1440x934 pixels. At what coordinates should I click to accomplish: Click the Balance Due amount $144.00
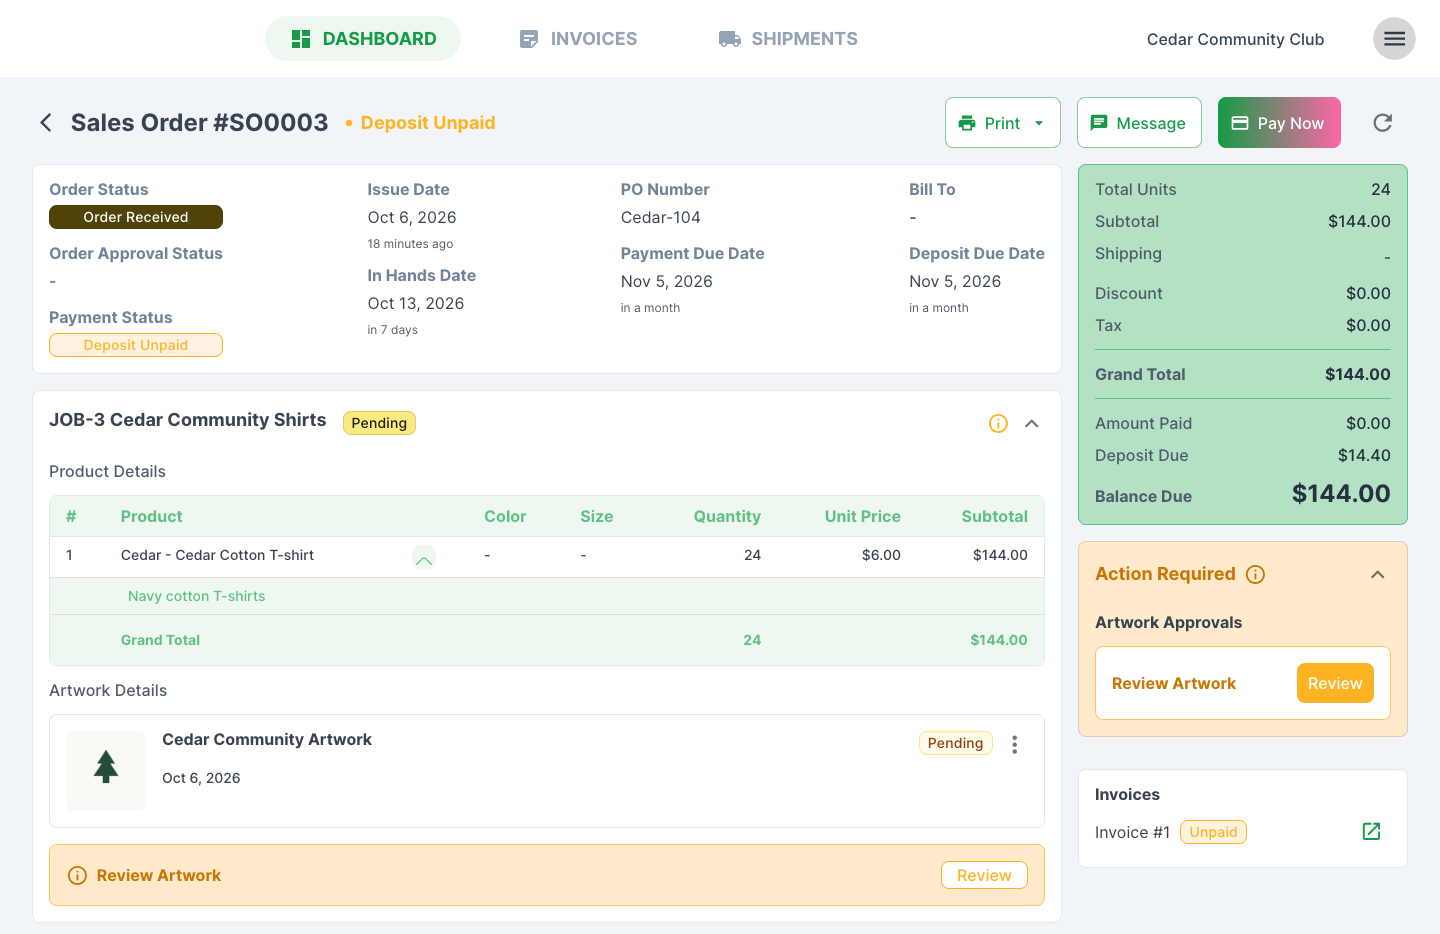point(1341,494)
